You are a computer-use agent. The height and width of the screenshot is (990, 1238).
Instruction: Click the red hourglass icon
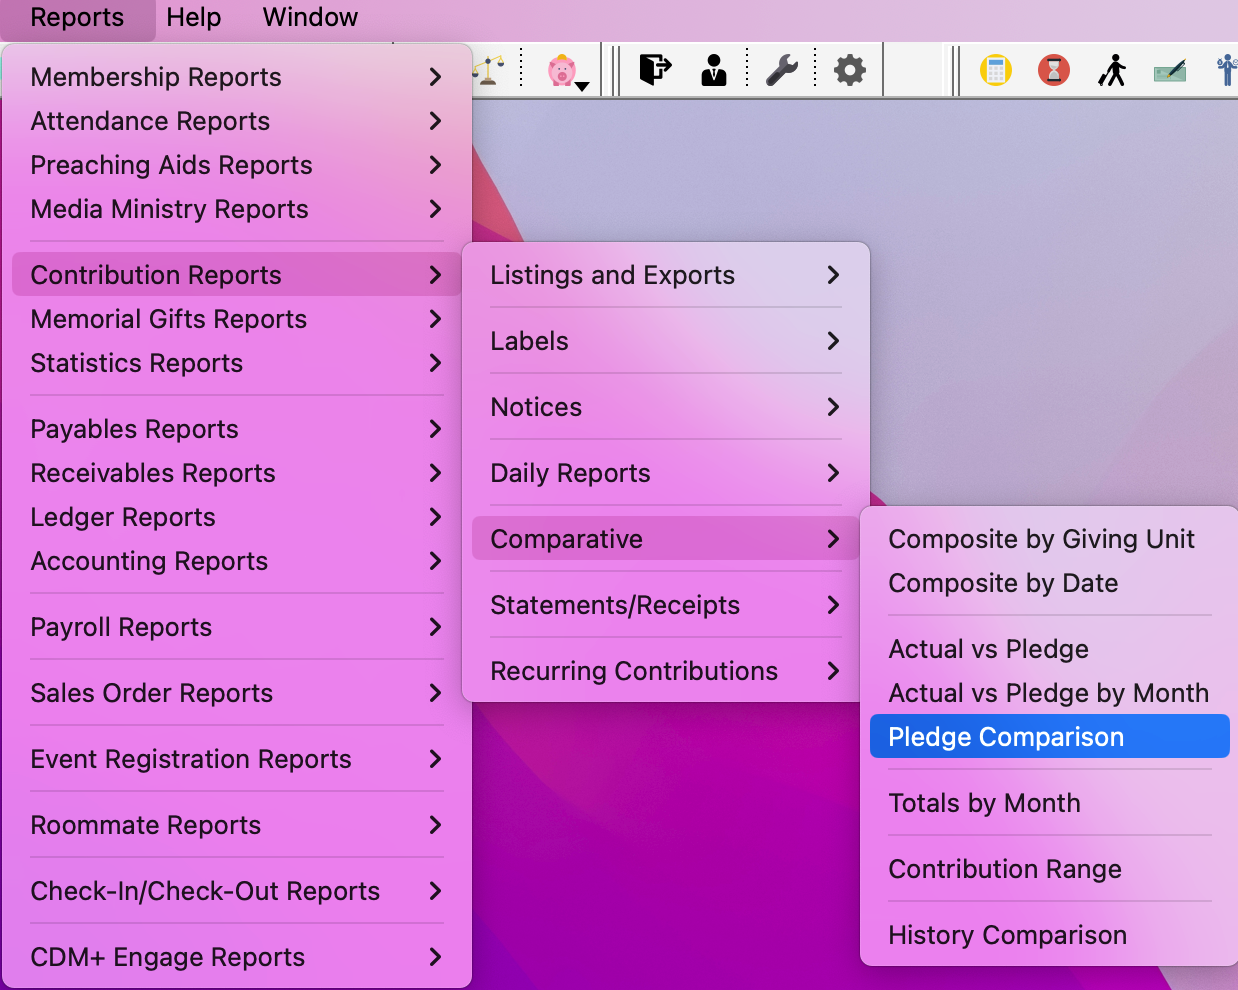point(1053,70)
